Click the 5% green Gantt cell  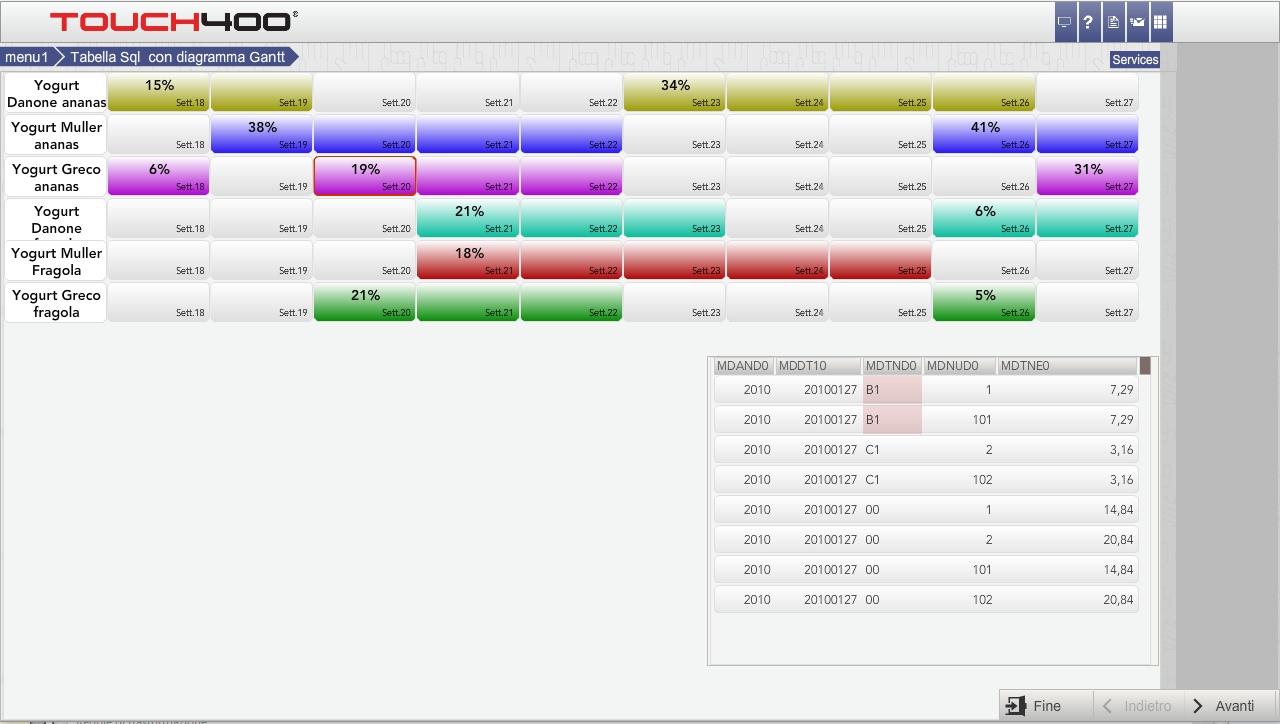coord(984,302)
